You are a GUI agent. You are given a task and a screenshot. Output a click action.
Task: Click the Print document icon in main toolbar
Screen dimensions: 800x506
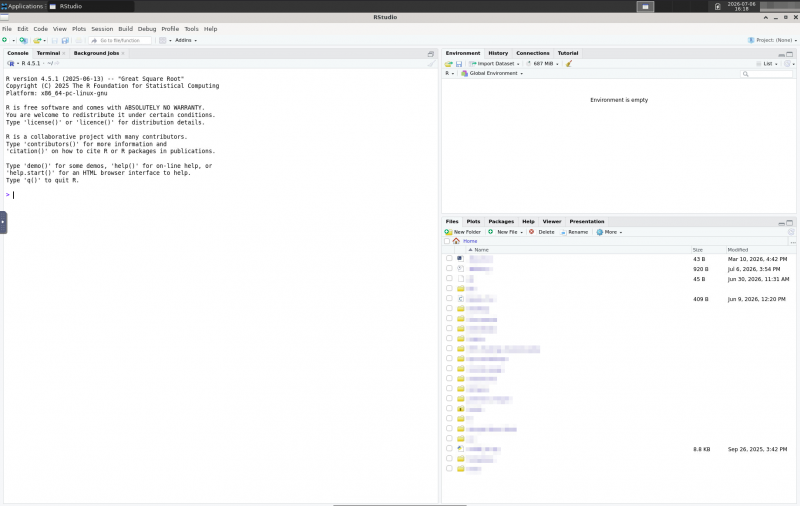(x=79, y=40)
